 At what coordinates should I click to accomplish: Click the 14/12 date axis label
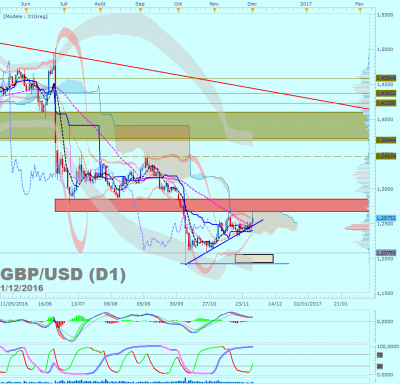[275, 304]
